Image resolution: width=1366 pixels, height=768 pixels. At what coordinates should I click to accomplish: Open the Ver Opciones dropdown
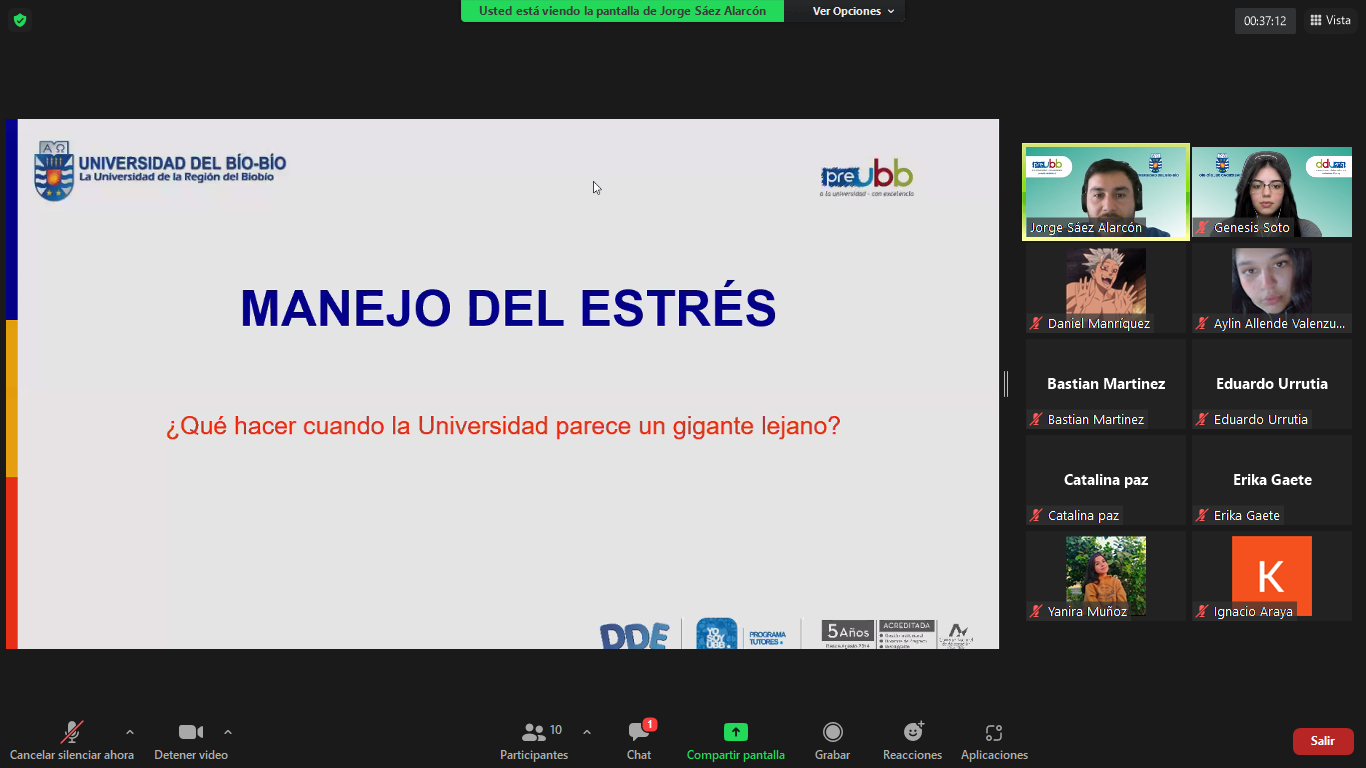pos(853,11)
